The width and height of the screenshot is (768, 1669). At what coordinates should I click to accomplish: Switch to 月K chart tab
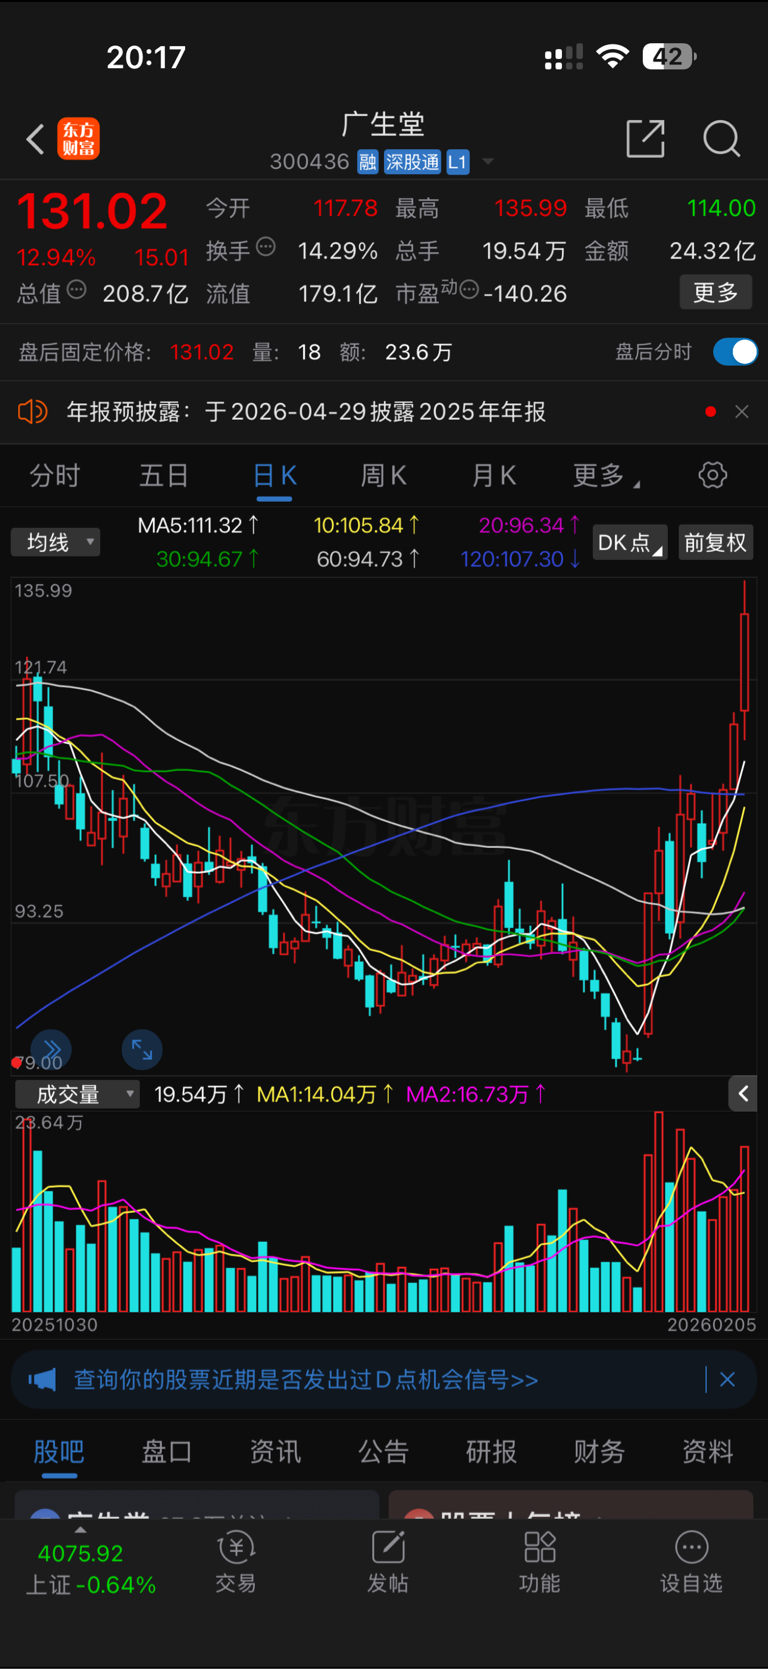click(493, 476)
